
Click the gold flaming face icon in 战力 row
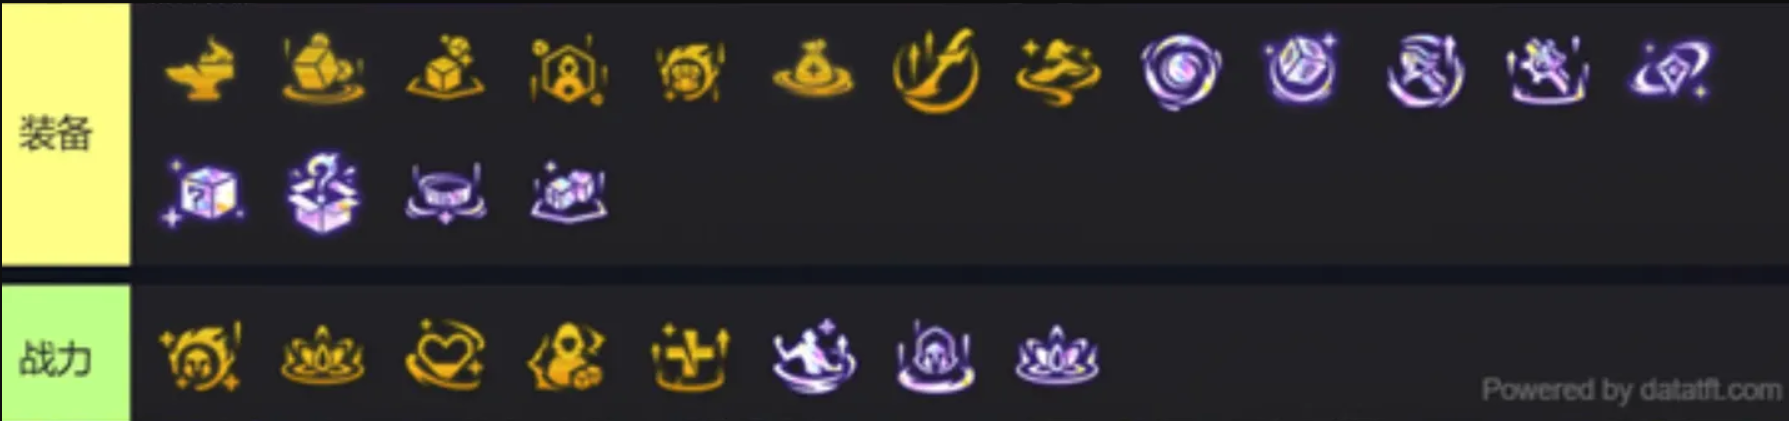[x=202, y=357]
